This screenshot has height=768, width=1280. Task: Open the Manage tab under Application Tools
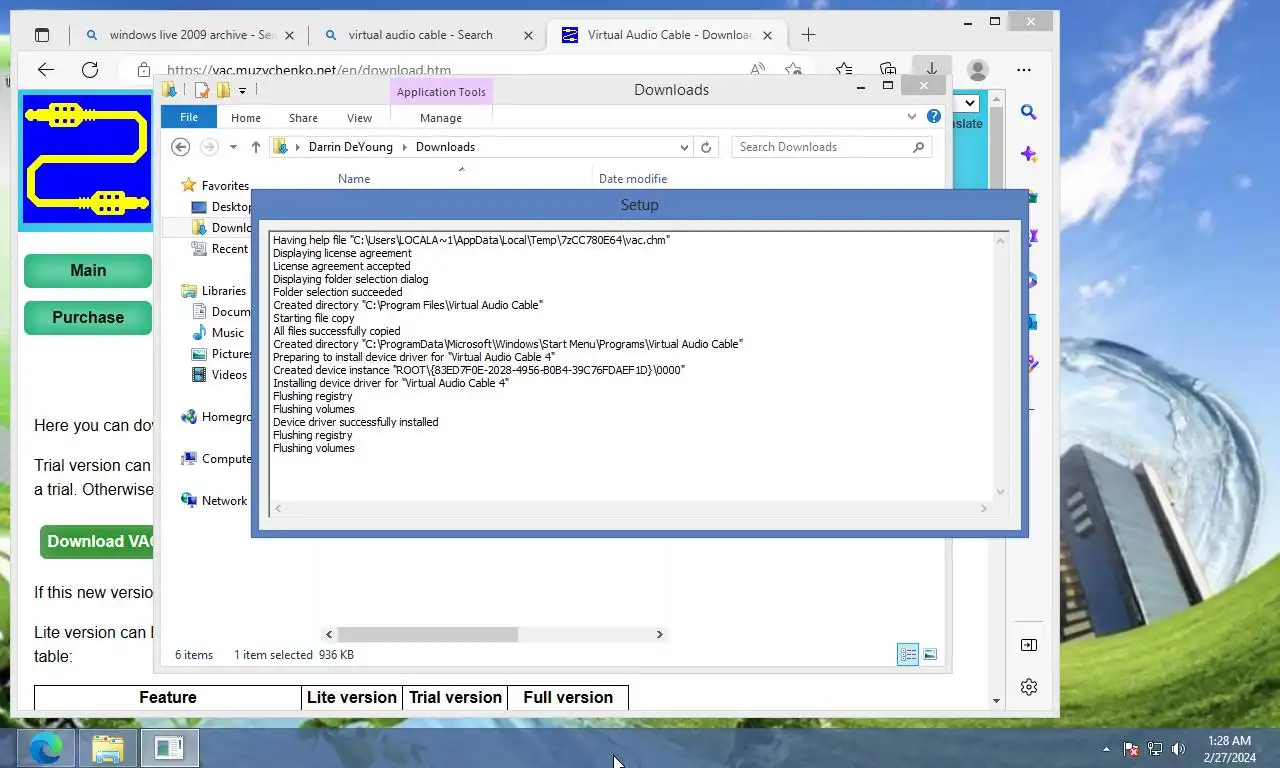tap(441, 118)
